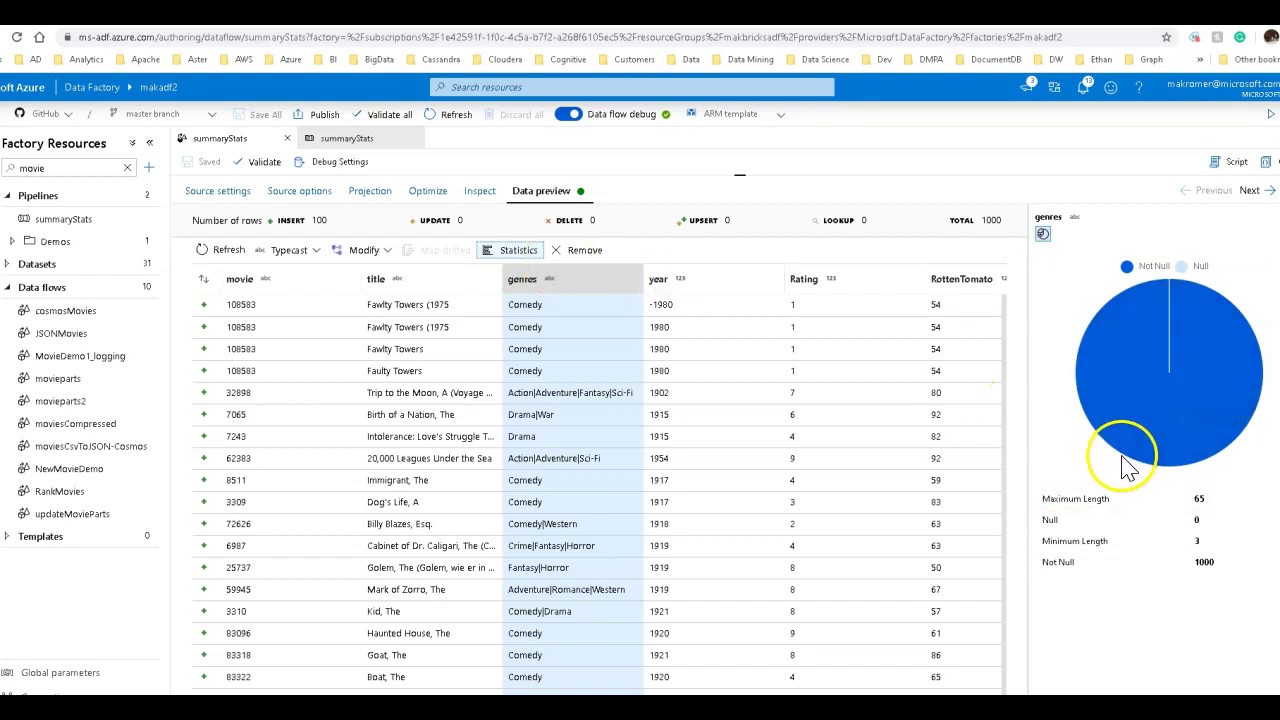
Task: Click the Null legend swatch
Action: [1181, 266]
